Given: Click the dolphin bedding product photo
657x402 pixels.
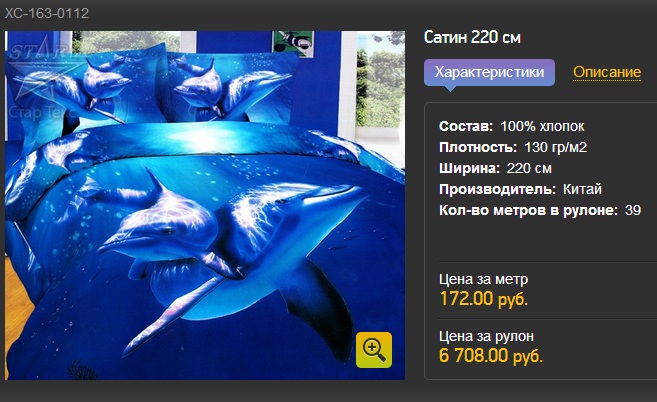Looking at the screenshot, I should [x=205, y=205].
